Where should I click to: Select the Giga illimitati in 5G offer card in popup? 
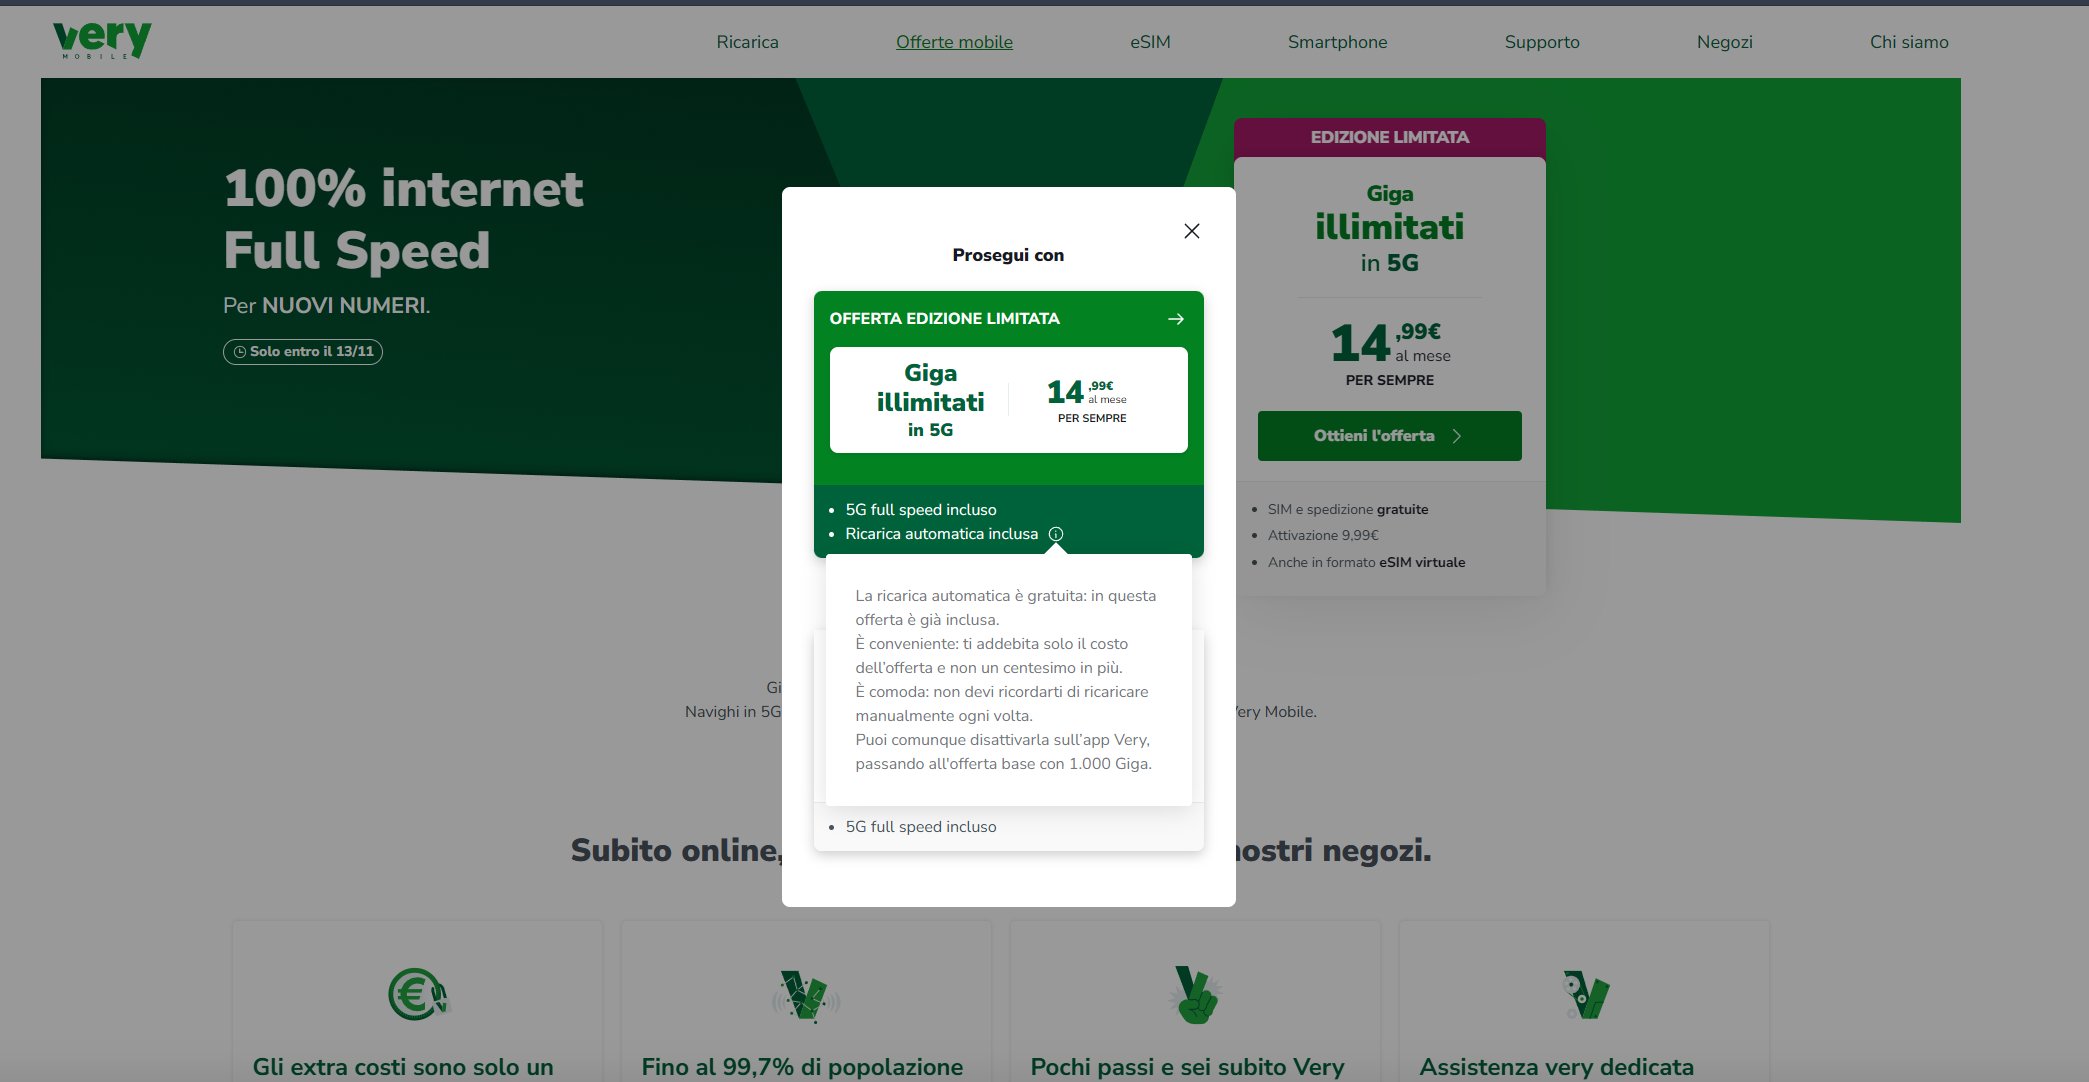(1008, 400)
